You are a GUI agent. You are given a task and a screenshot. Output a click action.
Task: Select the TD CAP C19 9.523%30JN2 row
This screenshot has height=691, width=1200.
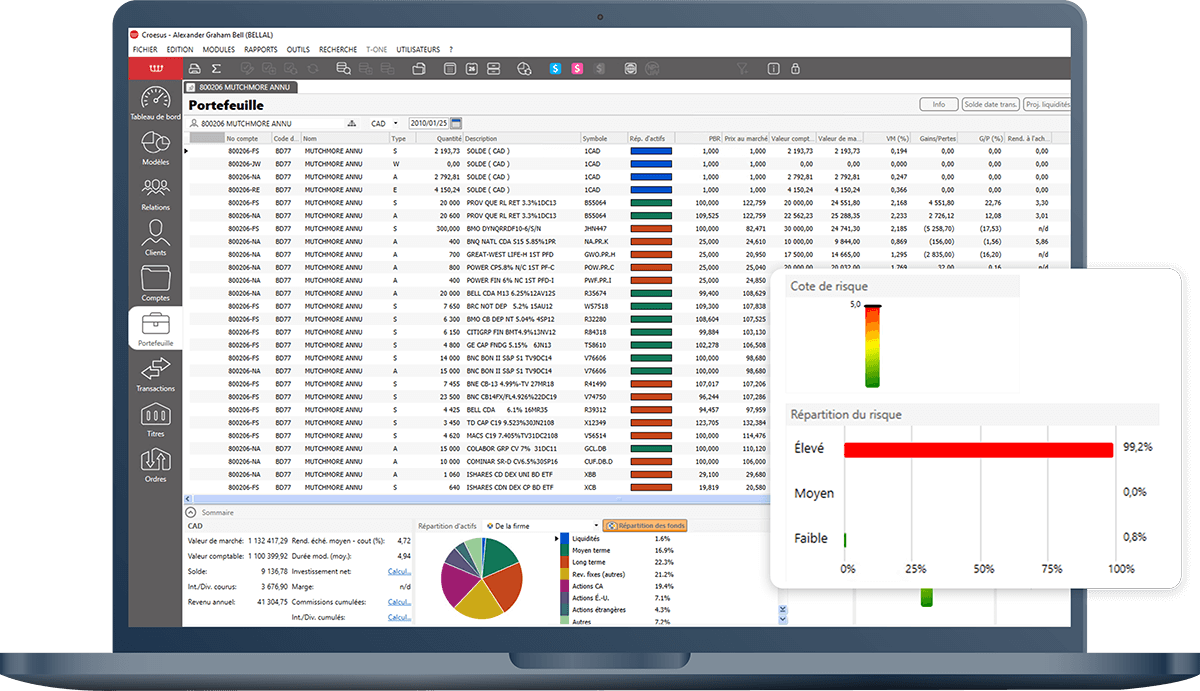tap(475, 423)
